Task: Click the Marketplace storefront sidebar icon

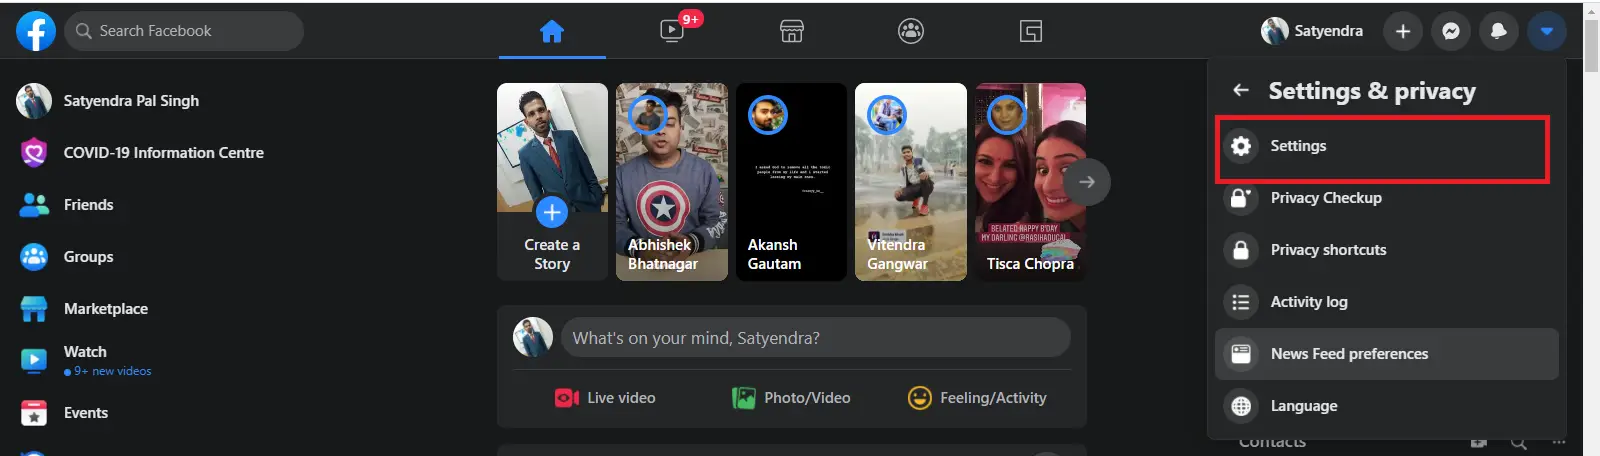Action: 34,309
